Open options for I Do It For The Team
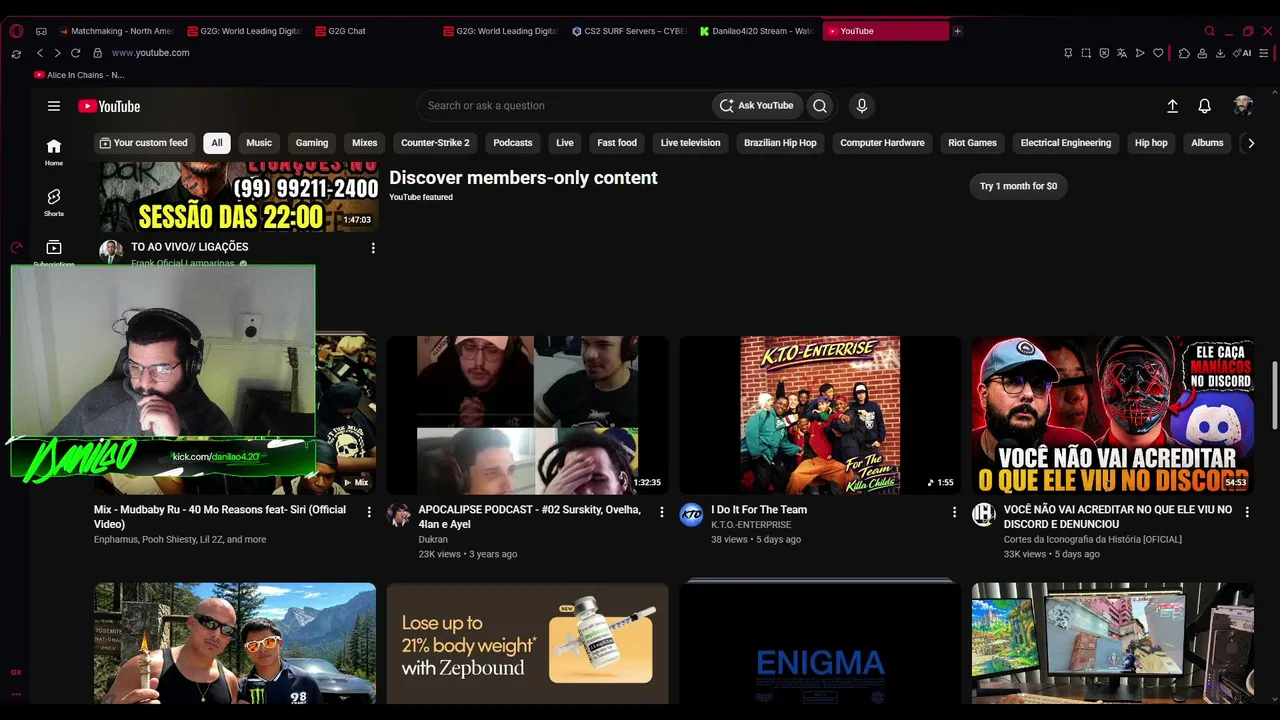Viewport: 1280px width, 720px height. coord(954,512)
